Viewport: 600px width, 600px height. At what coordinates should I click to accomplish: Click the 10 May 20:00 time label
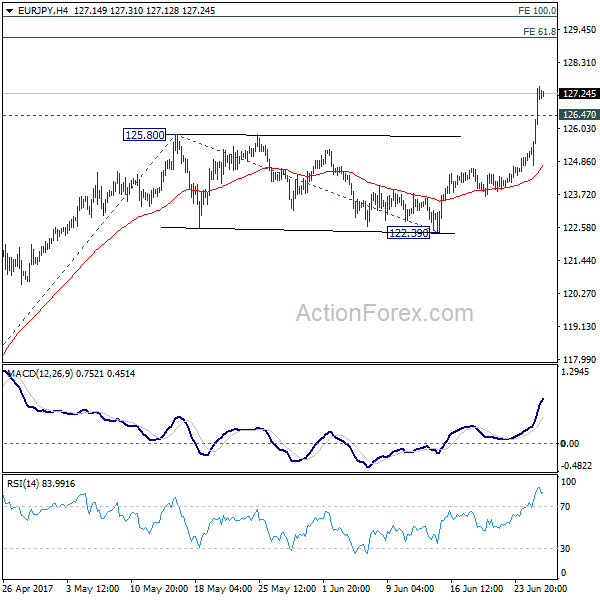(x=159, y=588)
